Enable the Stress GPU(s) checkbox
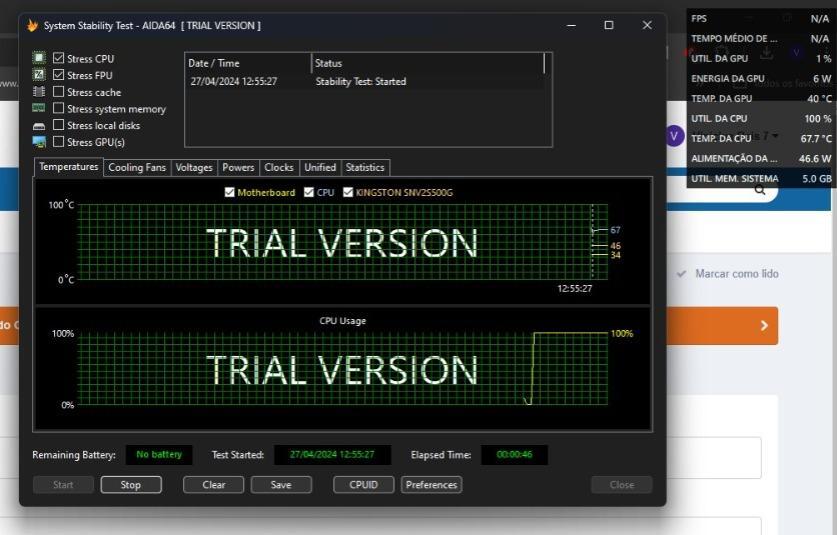This screenshot has width=837, height=535. (59, 141)
